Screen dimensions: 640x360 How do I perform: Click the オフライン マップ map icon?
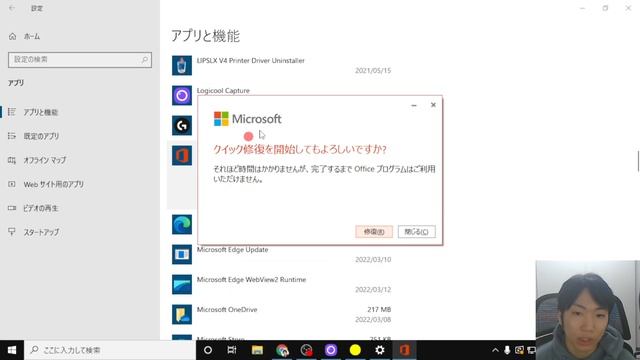pyautogui.click(x=12, y=160)
